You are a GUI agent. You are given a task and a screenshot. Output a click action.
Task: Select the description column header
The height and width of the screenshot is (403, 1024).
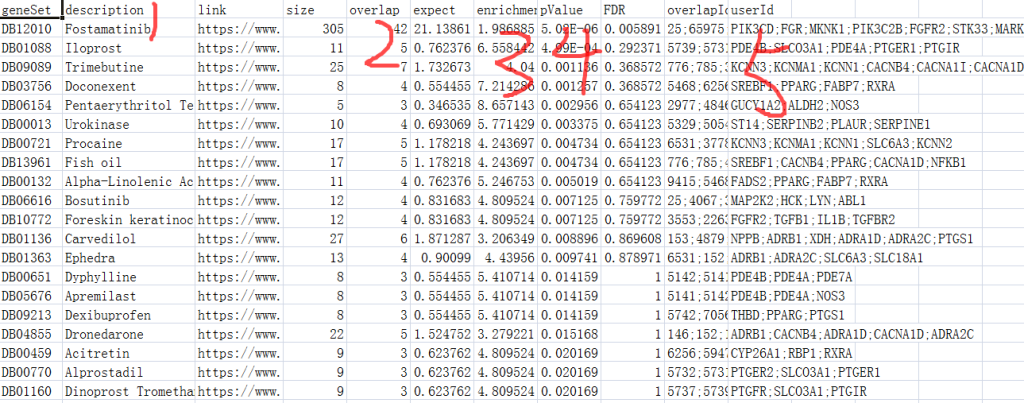click(x=129, y=10)
